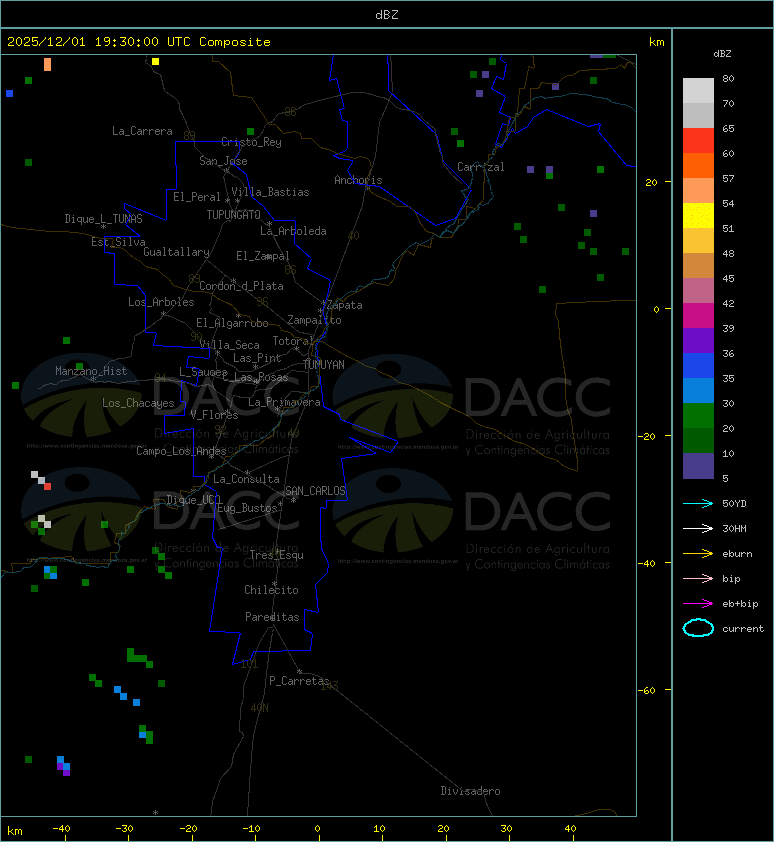Click the Gualtallary label
Viewport: 774px width, 842px height.
pos(177,252)
